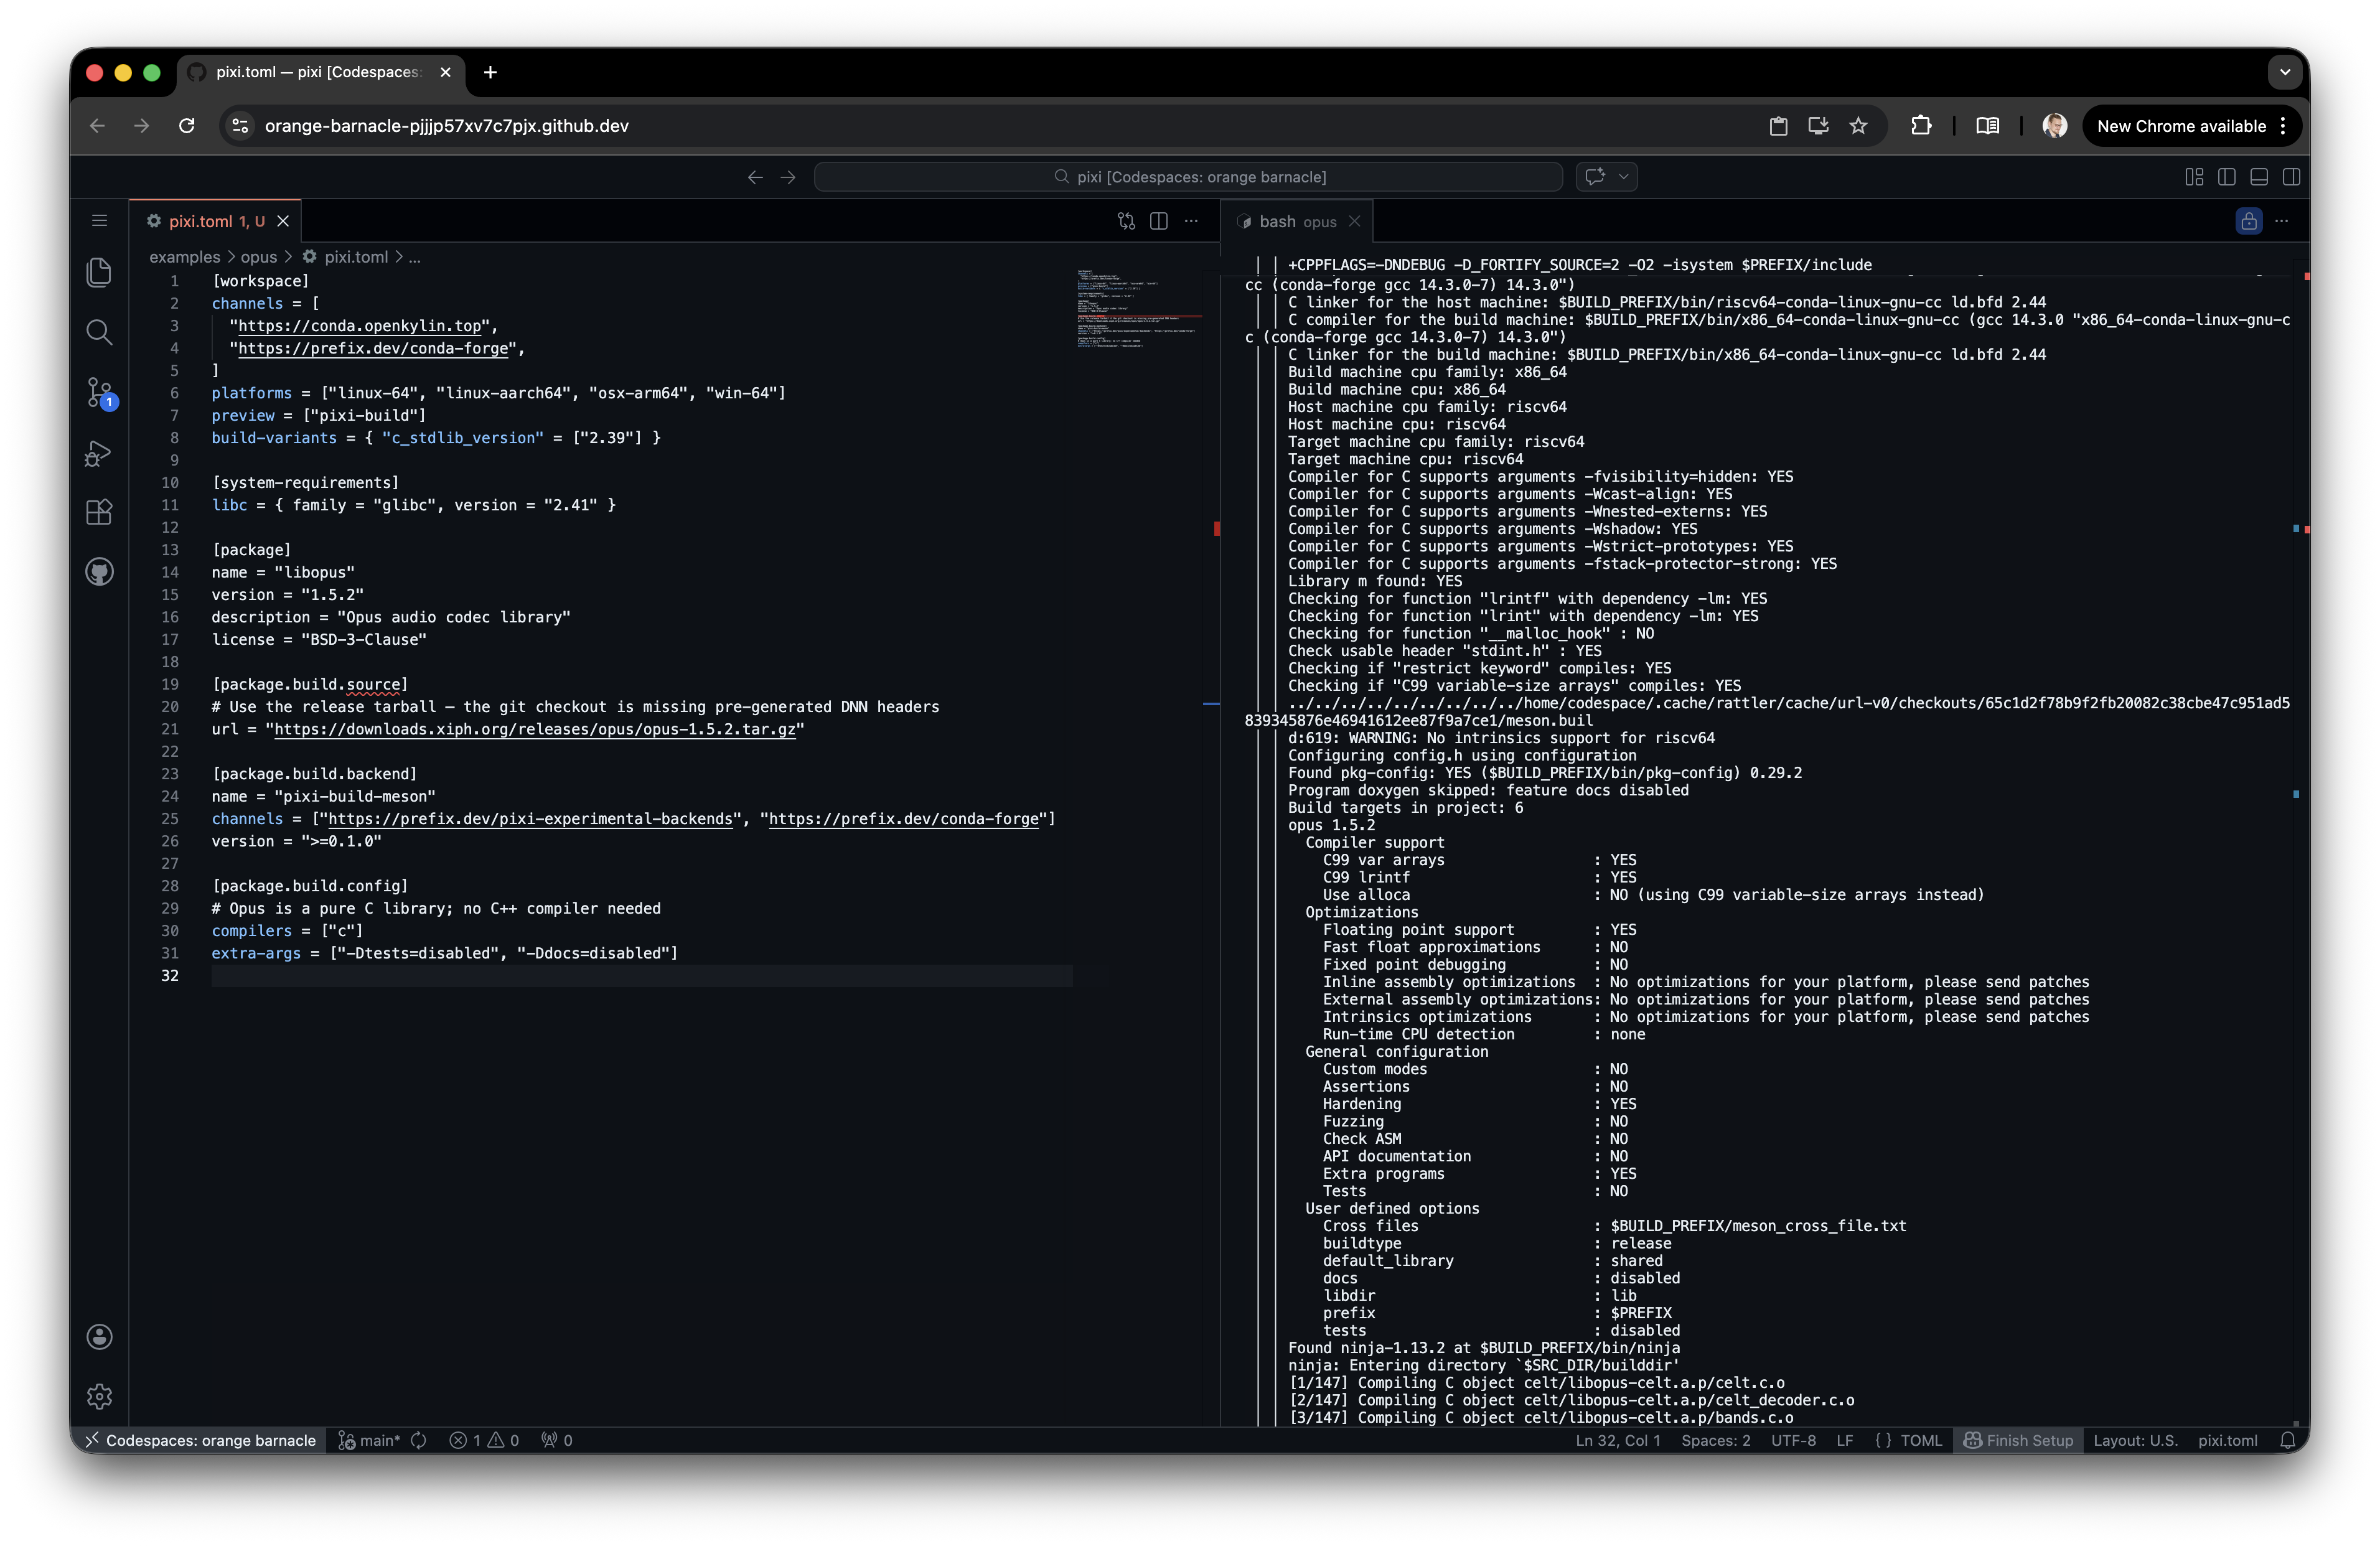2380x1546 pixels.
Task: Open the editor More Actions ellipsis menu
Action: 1191,221
